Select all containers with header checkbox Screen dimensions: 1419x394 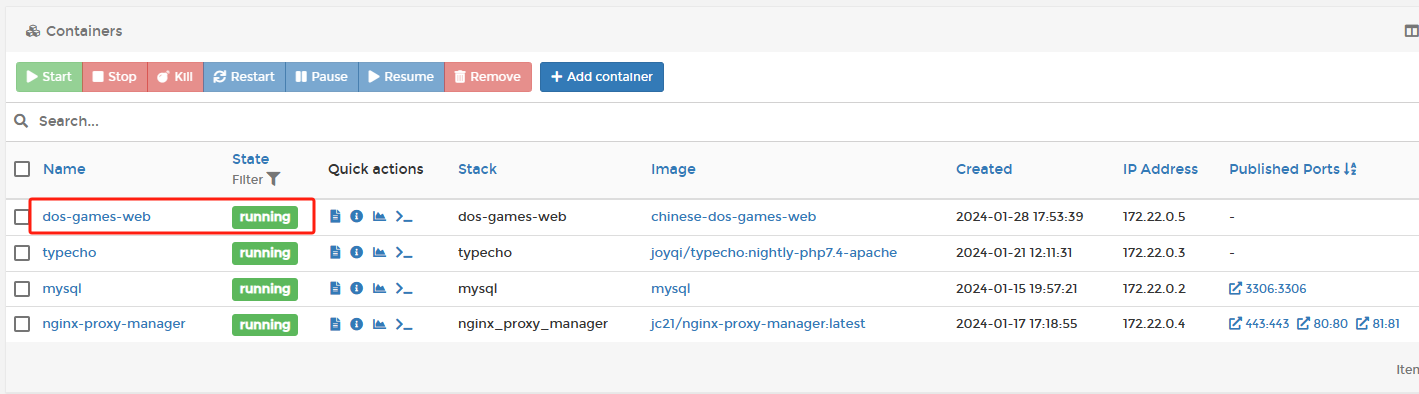(x=22, y=169)
